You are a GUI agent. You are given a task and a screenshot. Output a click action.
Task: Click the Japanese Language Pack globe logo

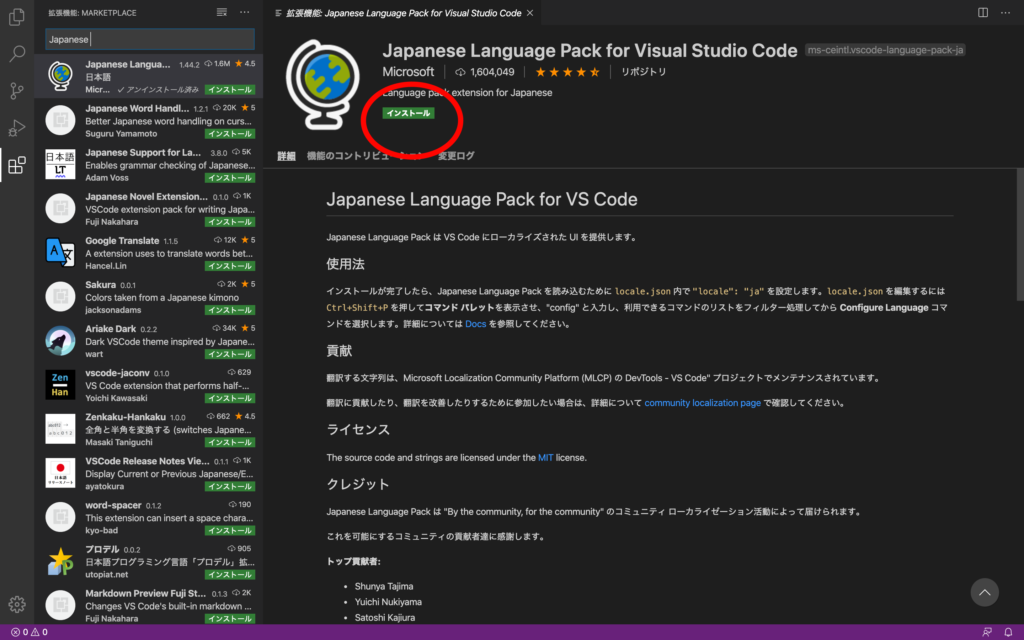(x=322, y=84)
